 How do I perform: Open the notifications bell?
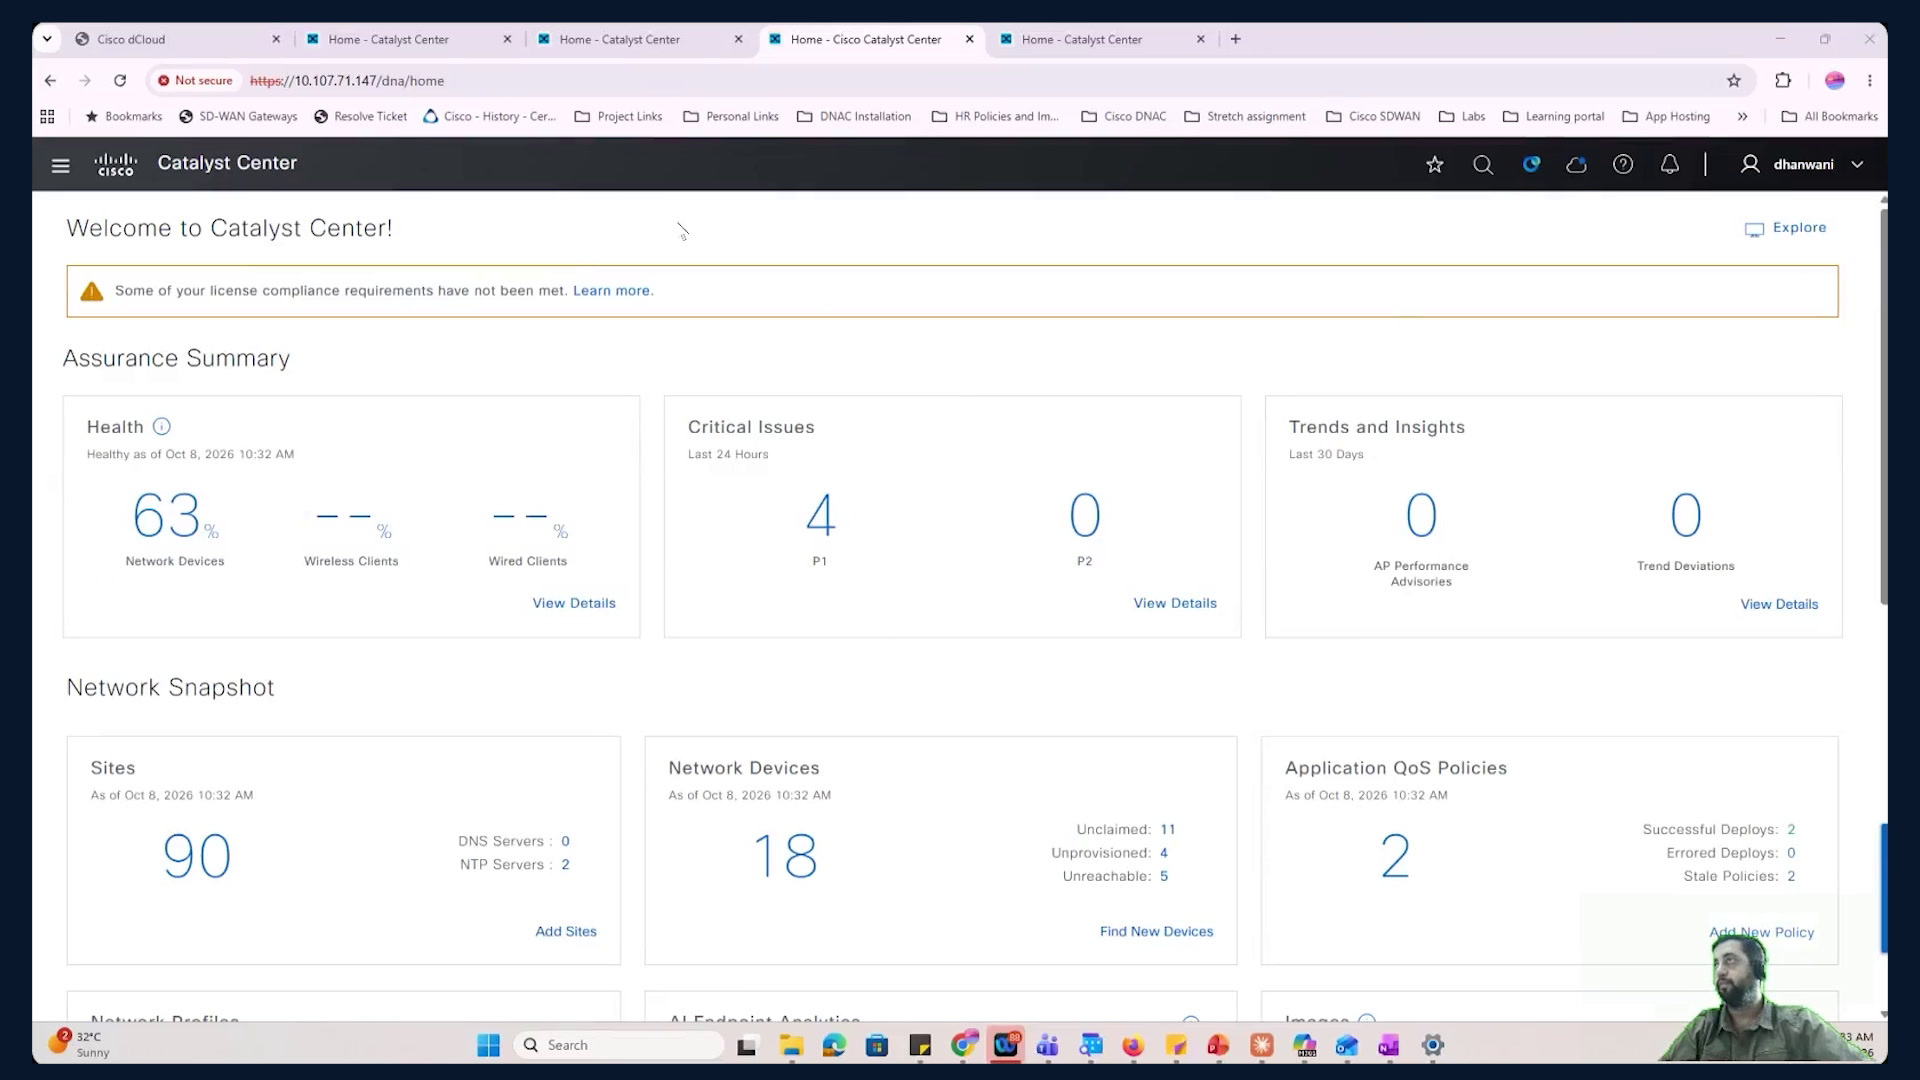click(1670, 164)
